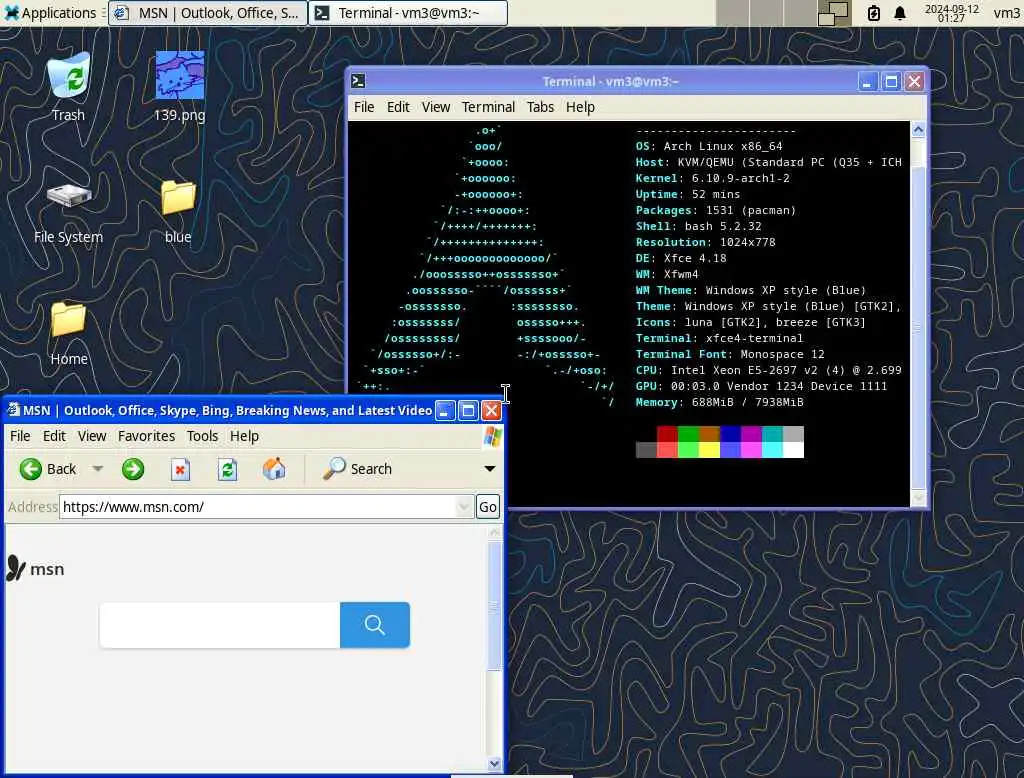Image resolution: width=1024 pixels, height=778 pixels.
Task: Open the Favorites menu
Action: pos(146,436)
